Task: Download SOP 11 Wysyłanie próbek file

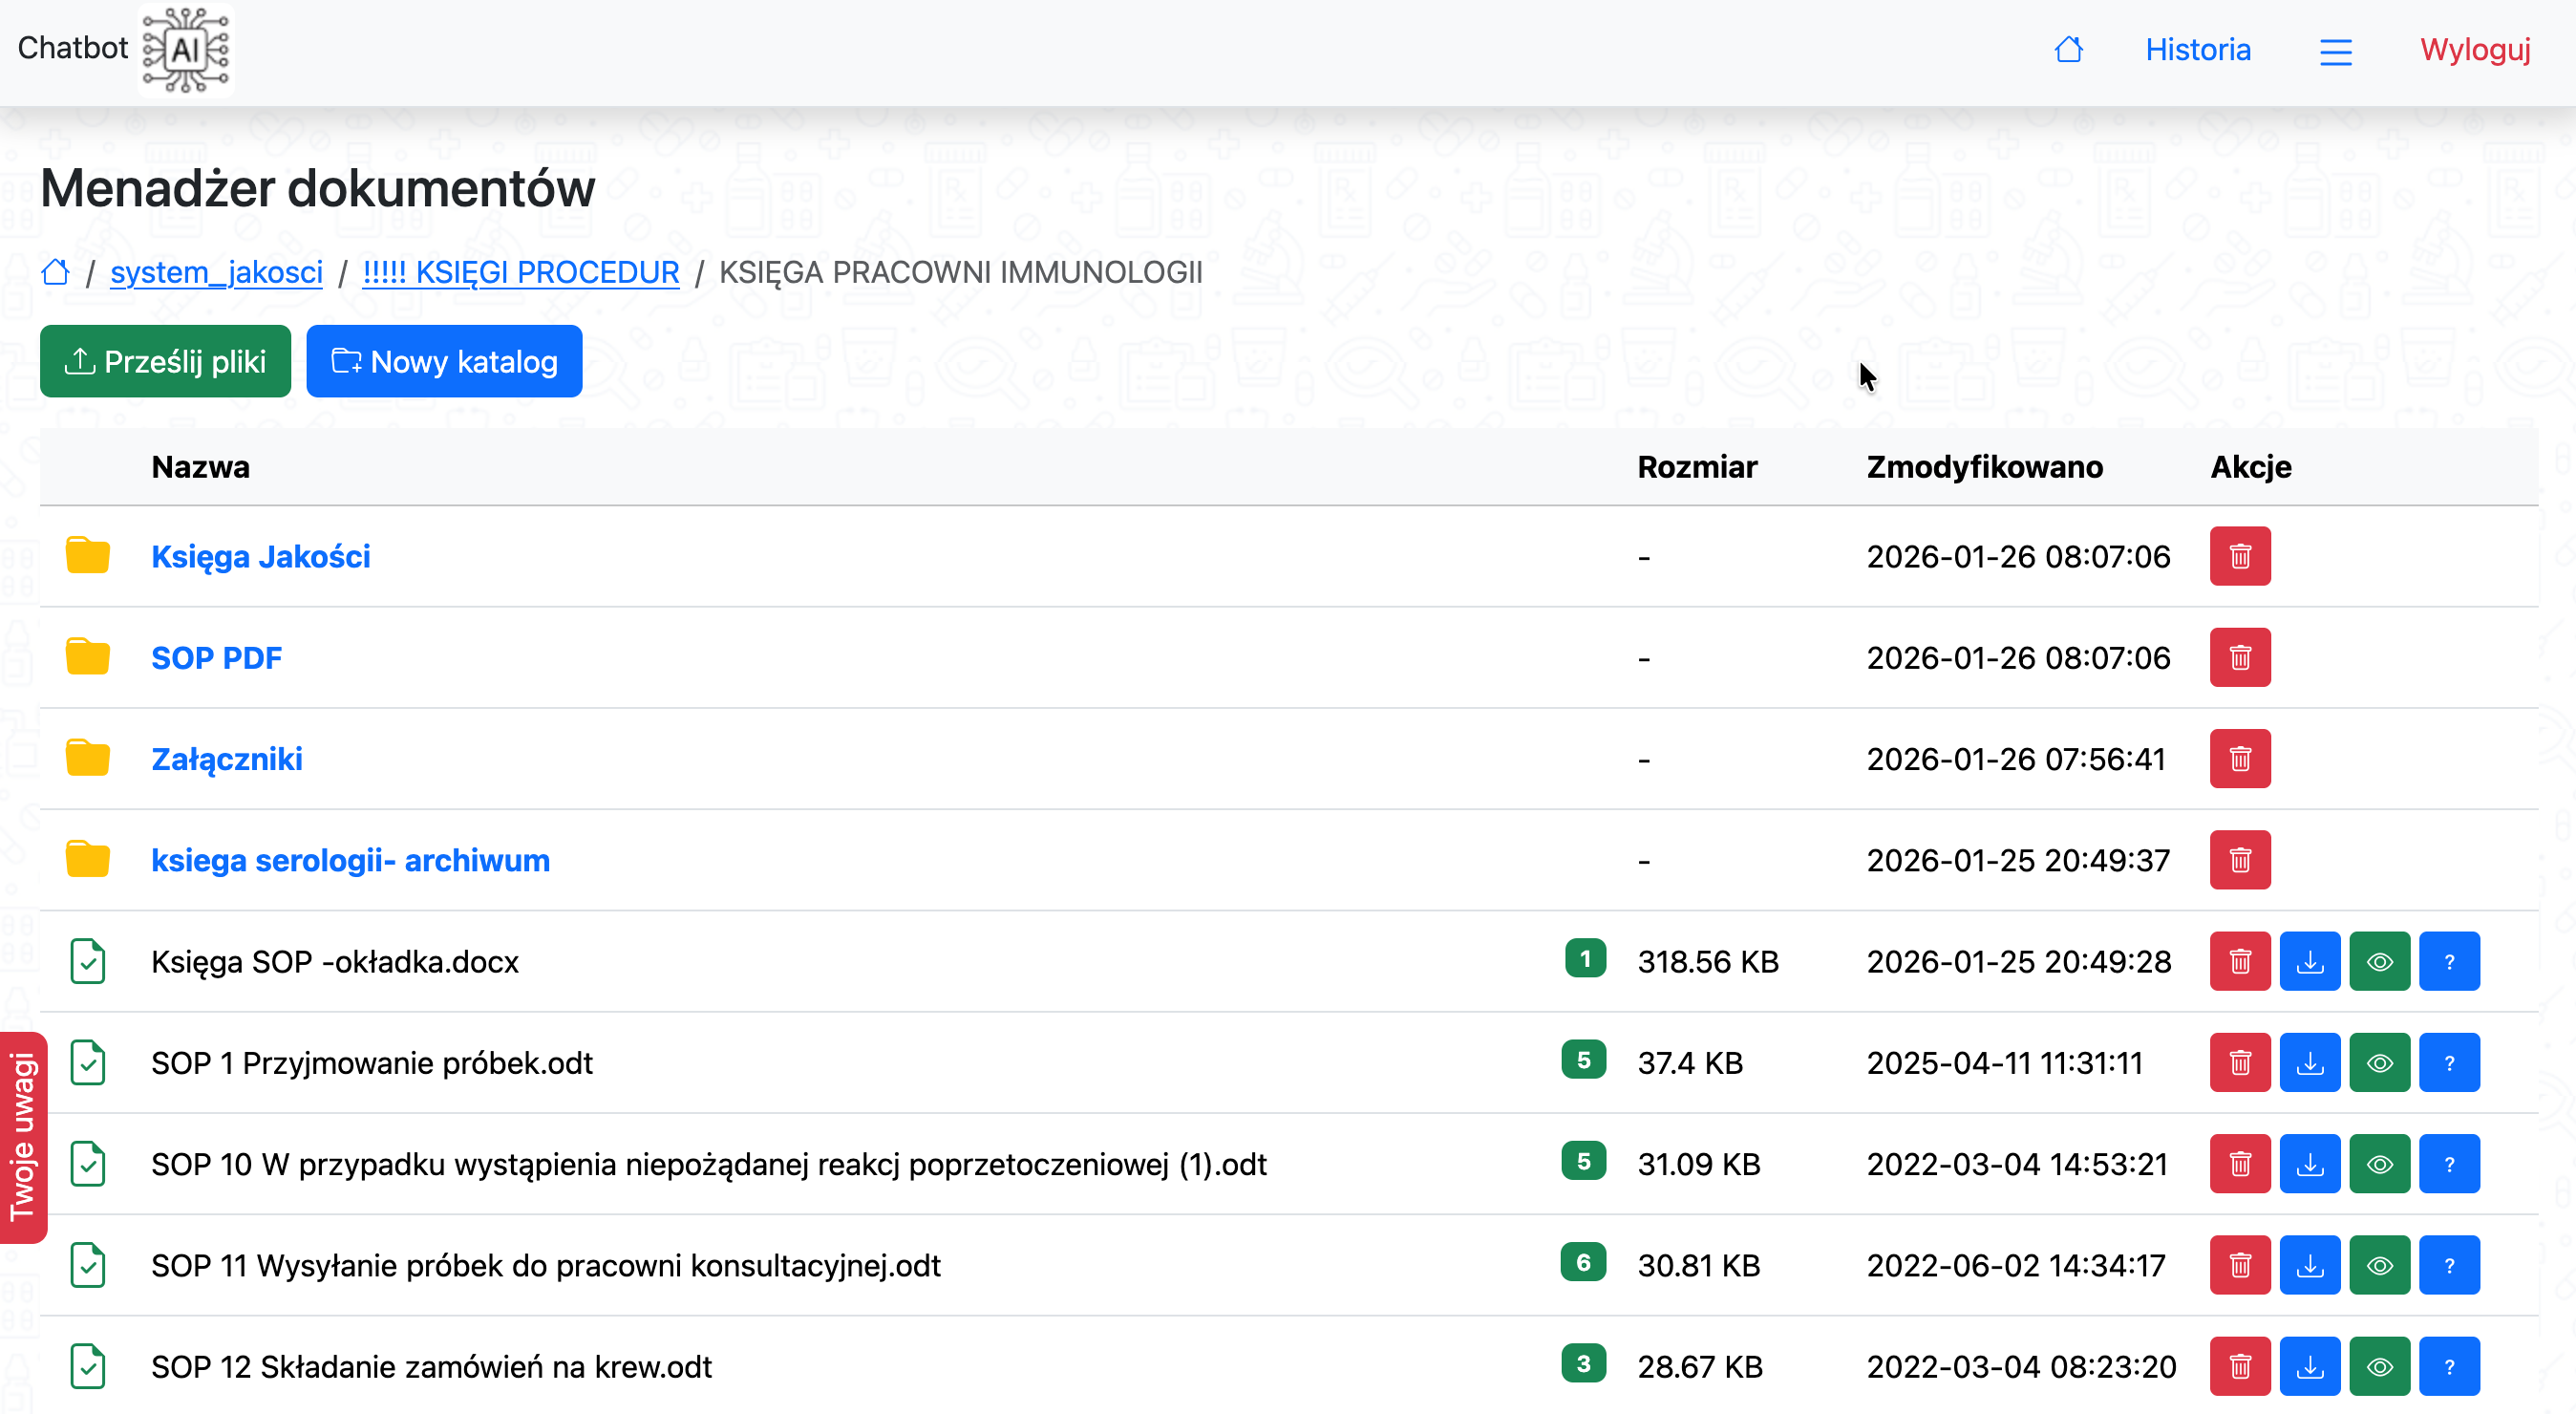Action: click(2309, 1265)
